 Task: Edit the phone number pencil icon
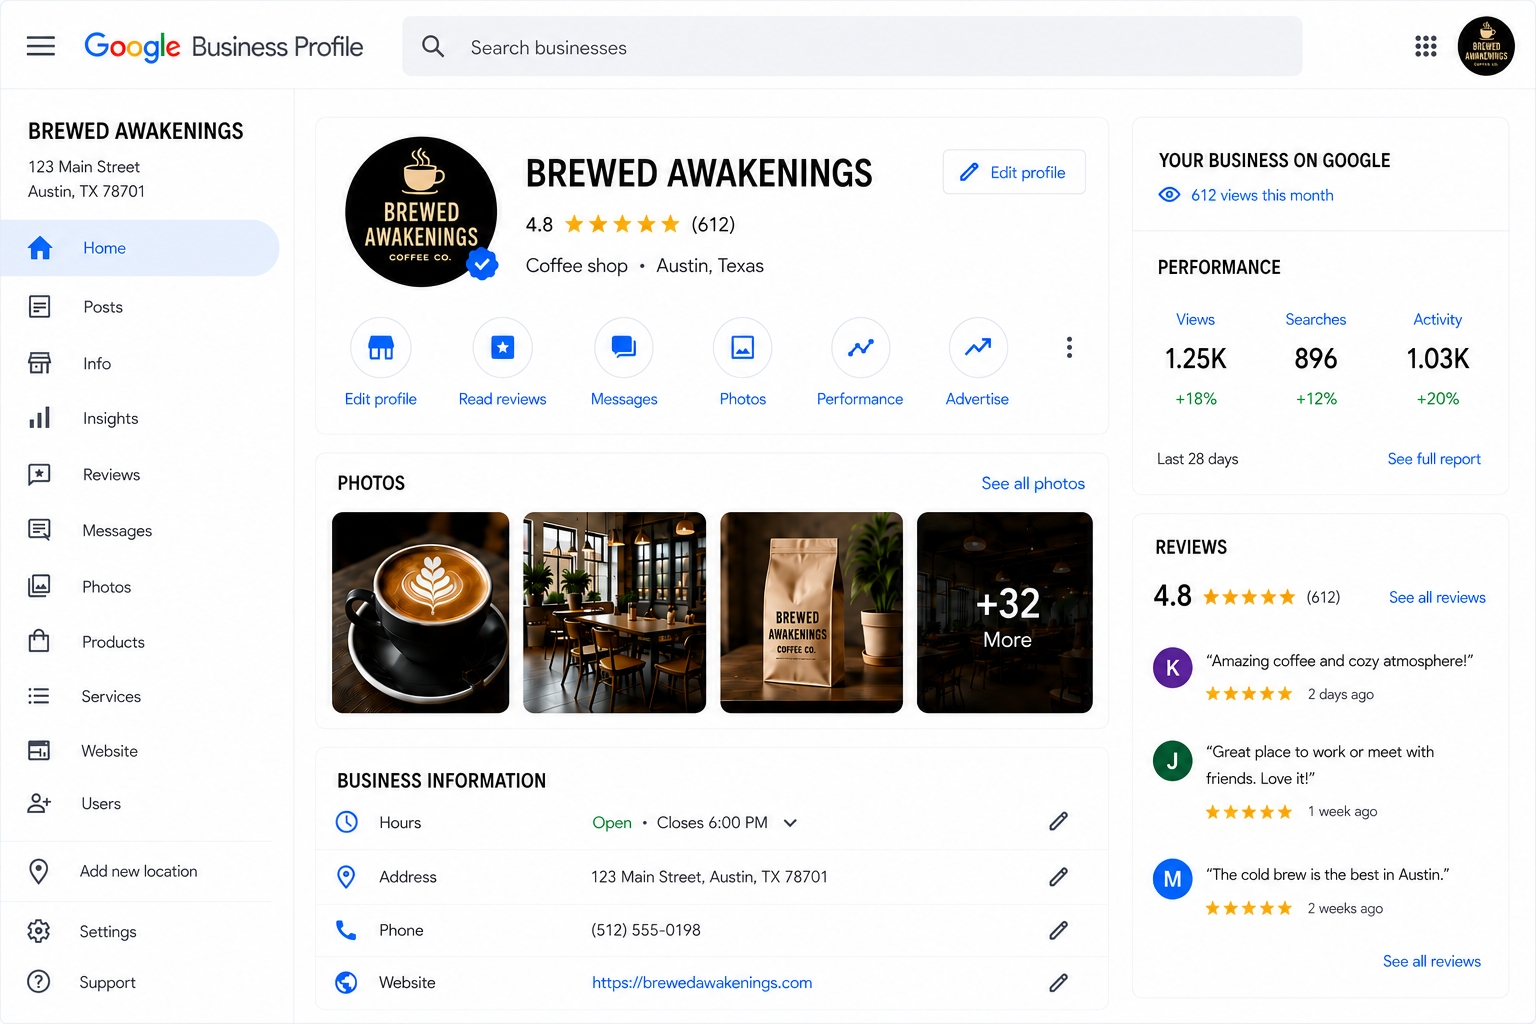point(1058,930)
